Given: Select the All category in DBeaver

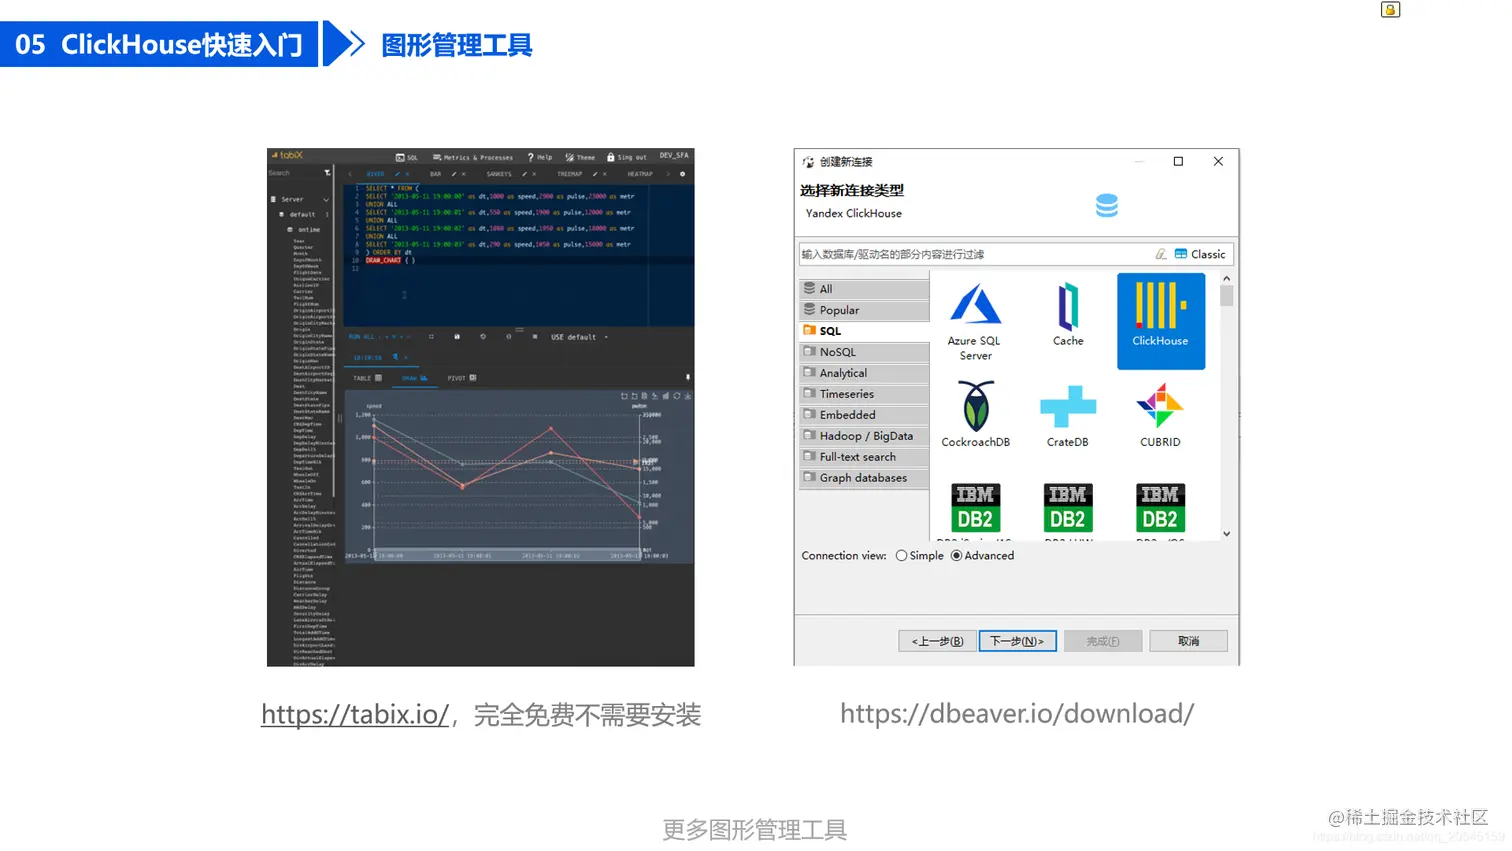Looking at the screenshot, I should pyautogui.click(x=864, y=289).
